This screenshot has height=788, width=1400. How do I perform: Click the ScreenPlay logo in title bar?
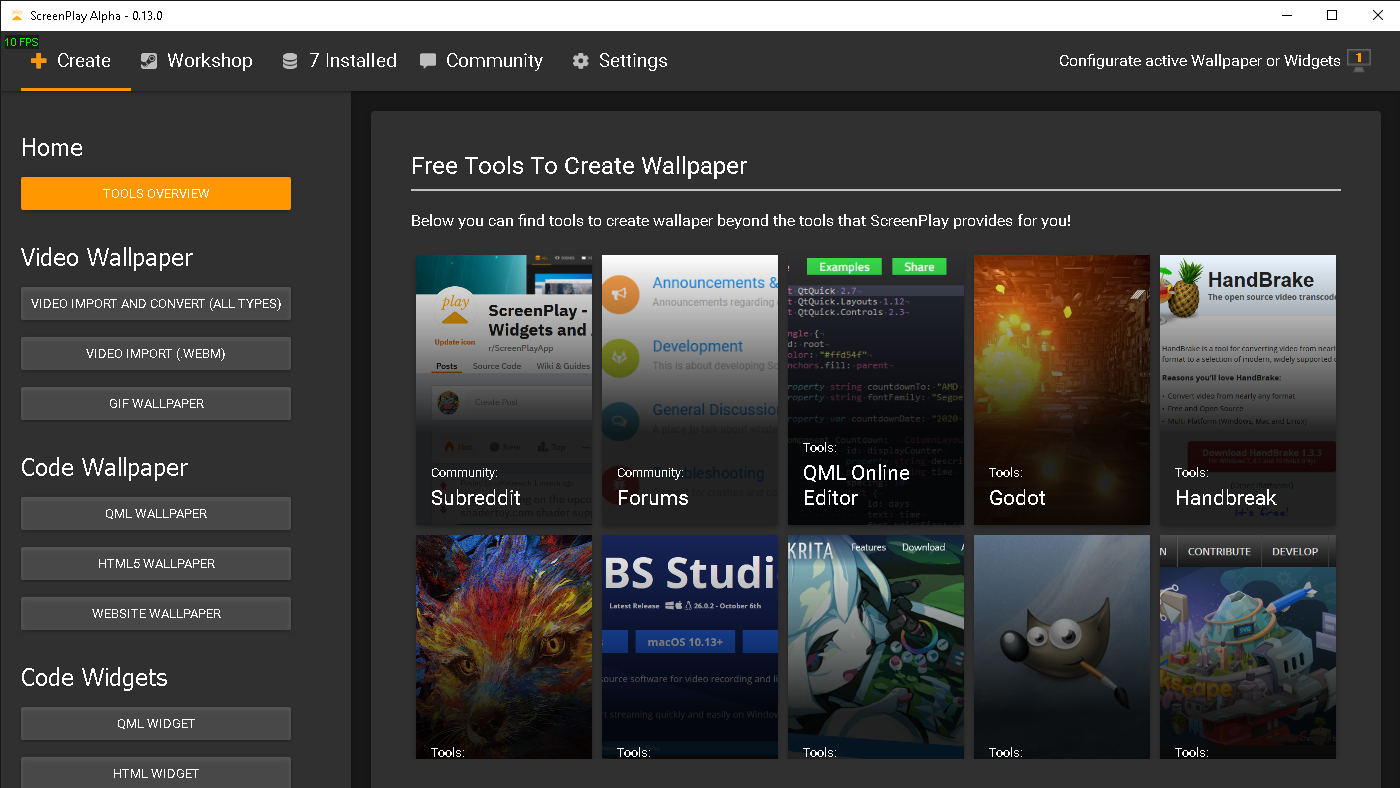(16, 15)
